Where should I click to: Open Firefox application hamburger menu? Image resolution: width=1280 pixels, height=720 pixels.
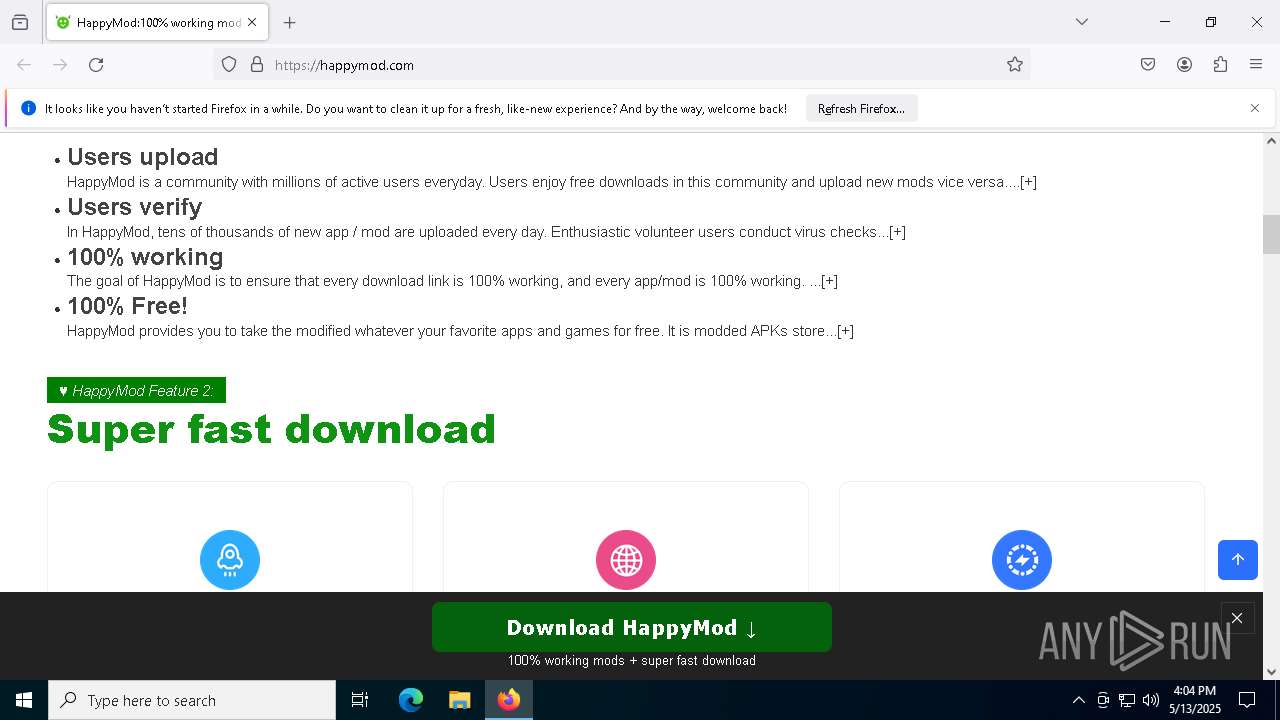[x=1256, y=65]
